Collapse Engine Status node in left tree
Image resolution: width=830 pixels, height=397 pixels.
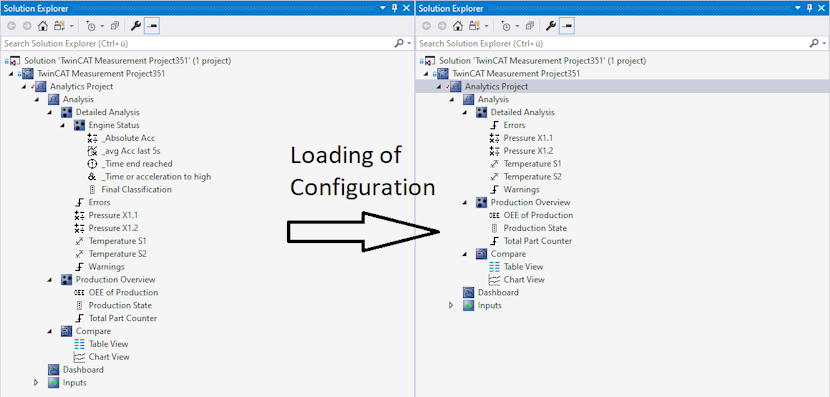pyautogui.click(x=62, y=125)
